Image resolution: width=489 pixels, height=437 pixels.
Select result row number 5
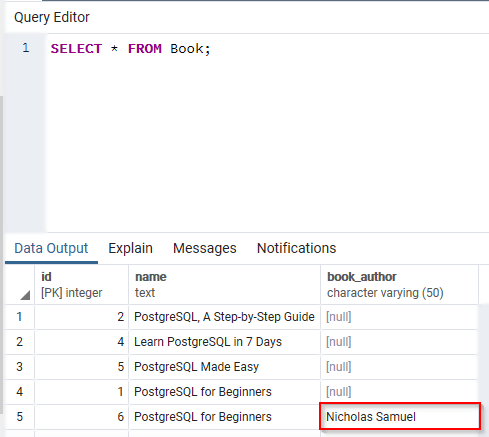point(20,417)
